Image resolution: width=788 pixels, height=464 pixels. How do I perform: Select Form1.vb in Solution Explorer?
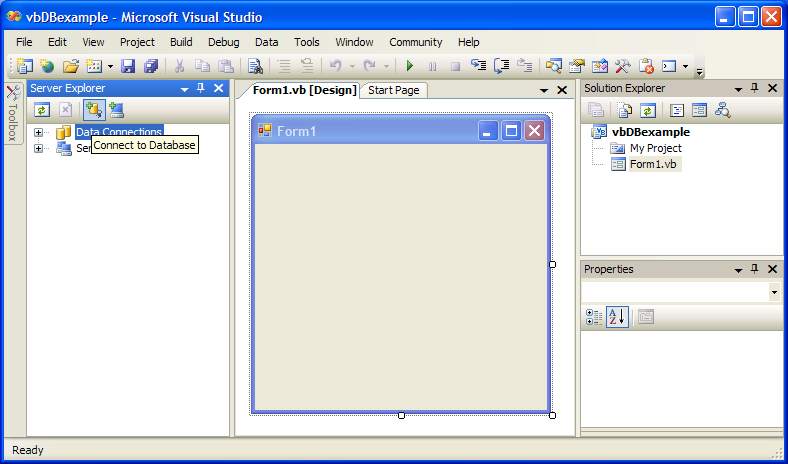click(x=654, y=164)
